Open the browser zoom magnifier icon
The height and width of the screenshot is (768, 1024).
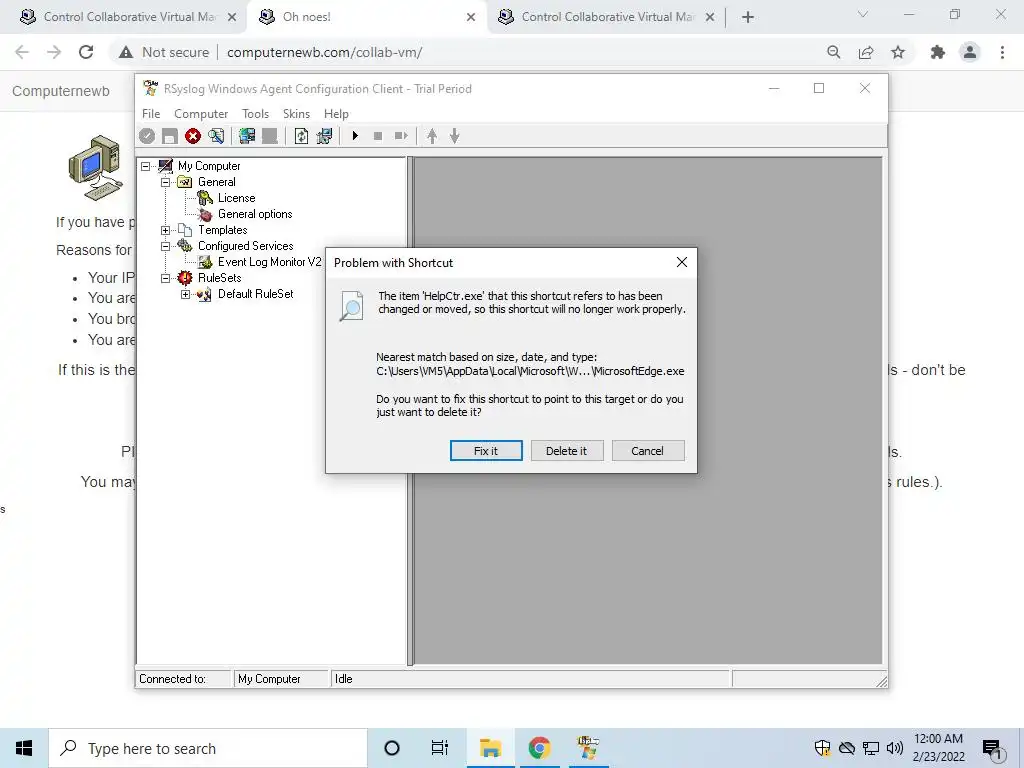833,52
